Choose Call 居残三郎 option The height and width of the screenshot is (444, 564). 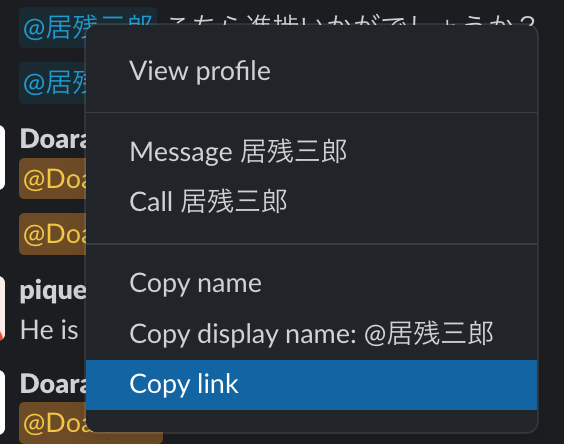(x=311, y=201)
